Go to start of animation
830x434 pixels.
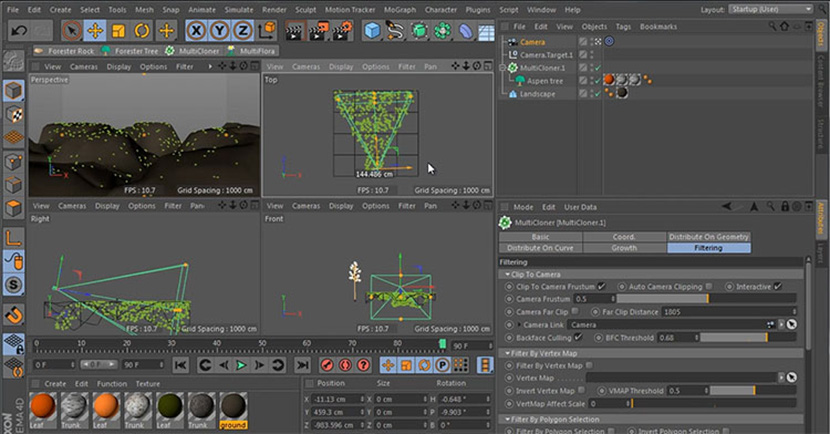[181, 365]
